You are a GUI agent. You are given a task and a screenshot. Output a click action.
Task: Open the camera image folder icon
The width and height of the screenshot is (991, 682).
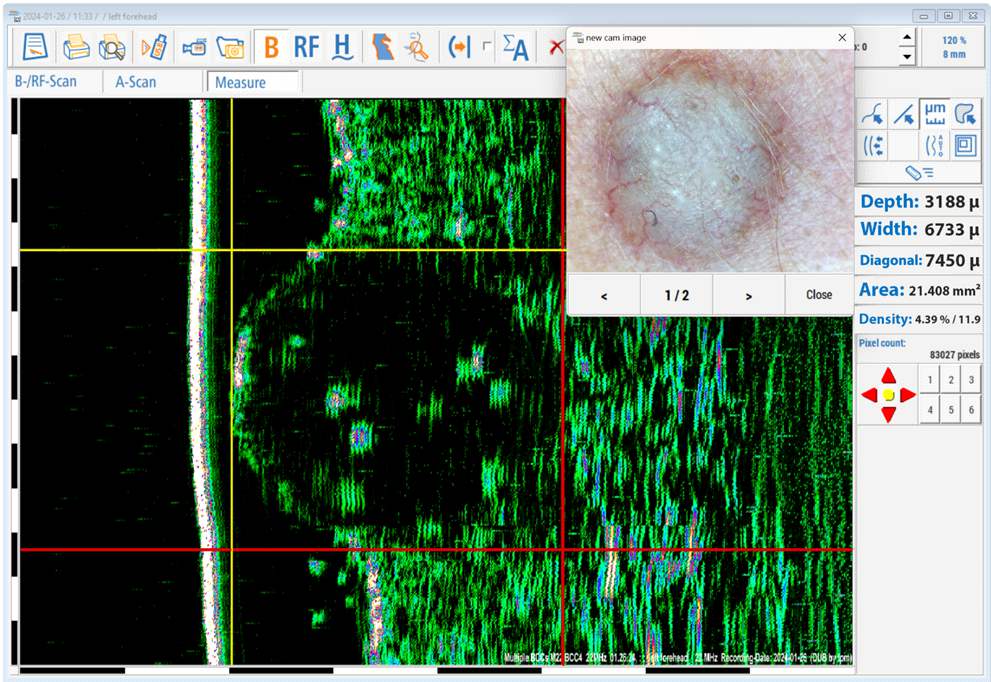230,47
